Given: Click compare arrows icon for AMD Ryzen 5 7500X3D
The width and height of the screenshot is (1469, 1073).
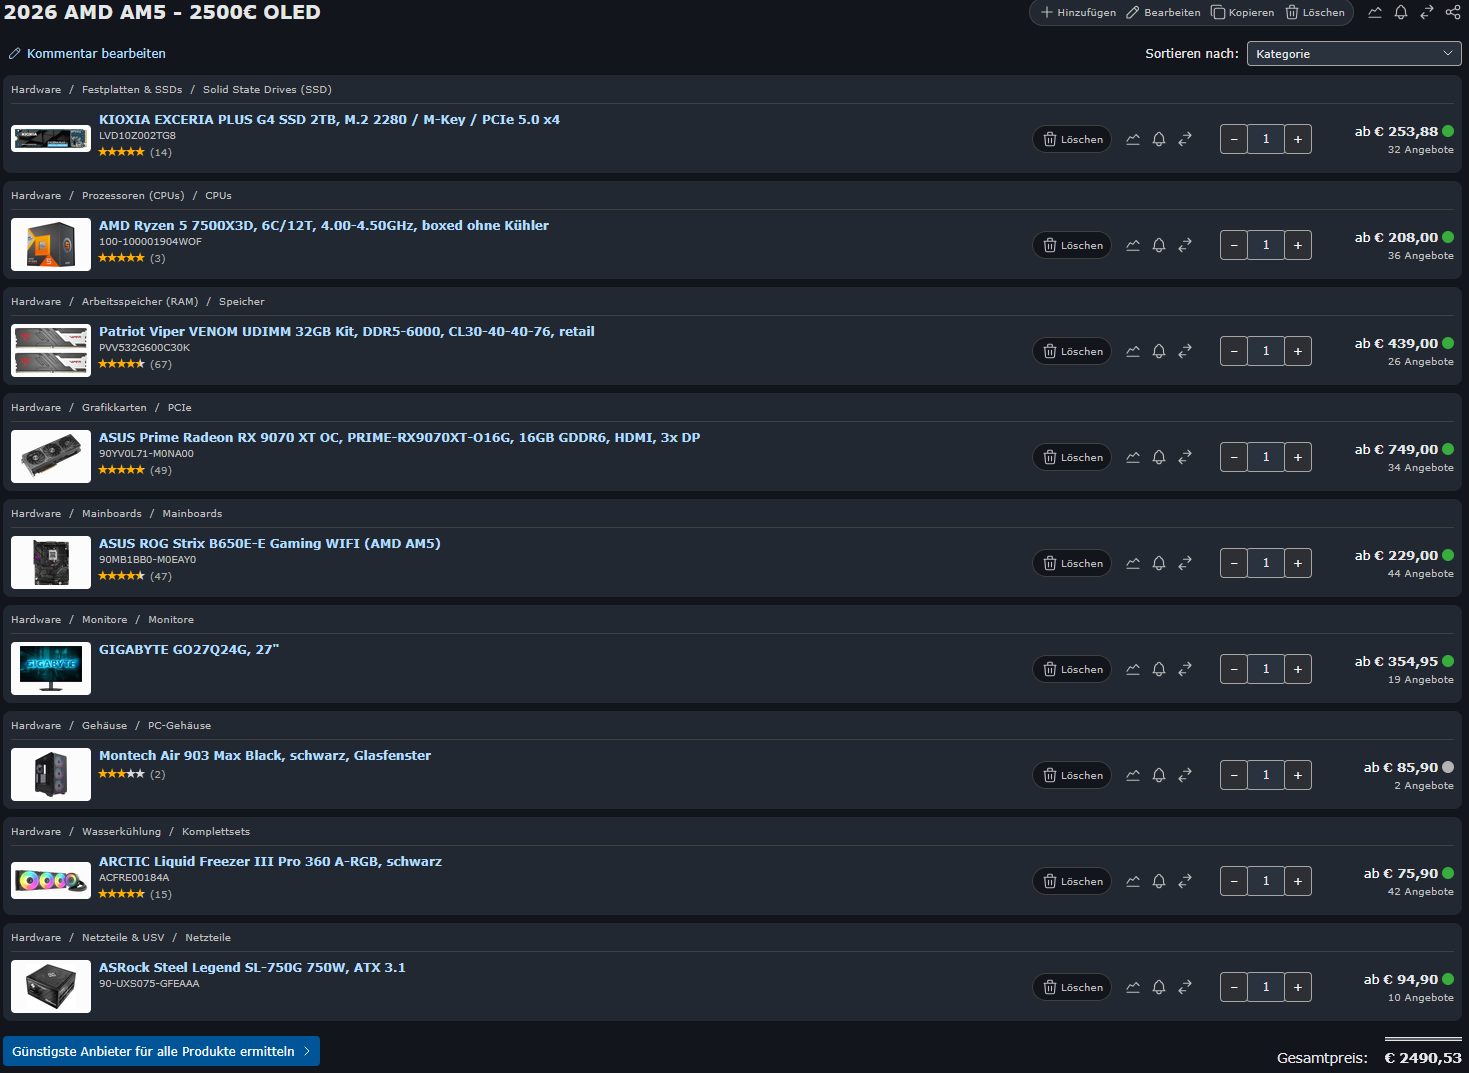Looking at the screenshot, I should (x=1185, y=245).
